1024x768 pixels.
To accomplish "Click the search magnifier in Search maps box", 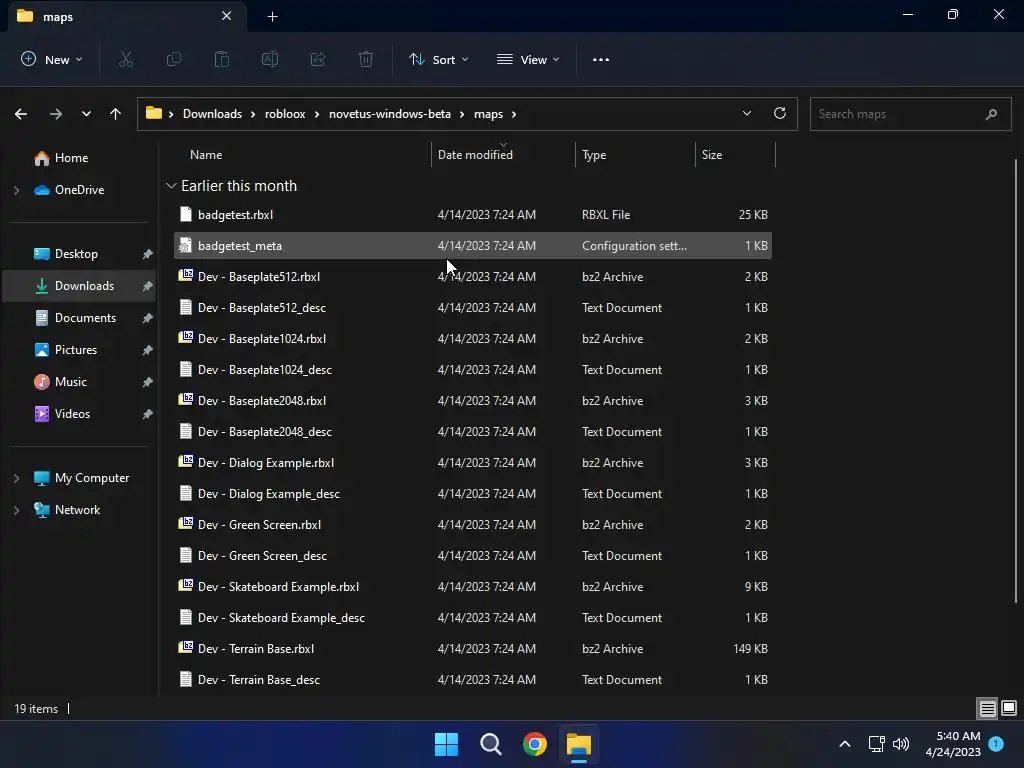I will click(x=991, y=114).
